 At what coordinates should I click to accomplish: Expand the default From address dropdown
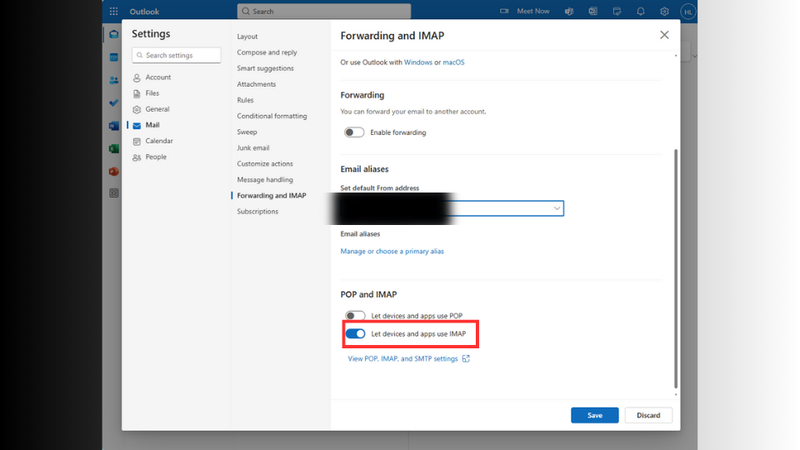[x=557, y=208]
